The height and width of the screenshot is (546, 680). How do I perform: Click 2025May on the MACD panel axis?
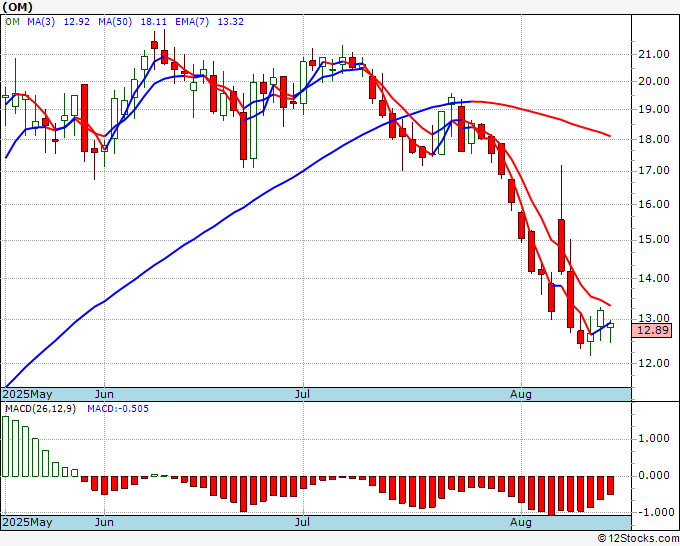tap(27, 522)
